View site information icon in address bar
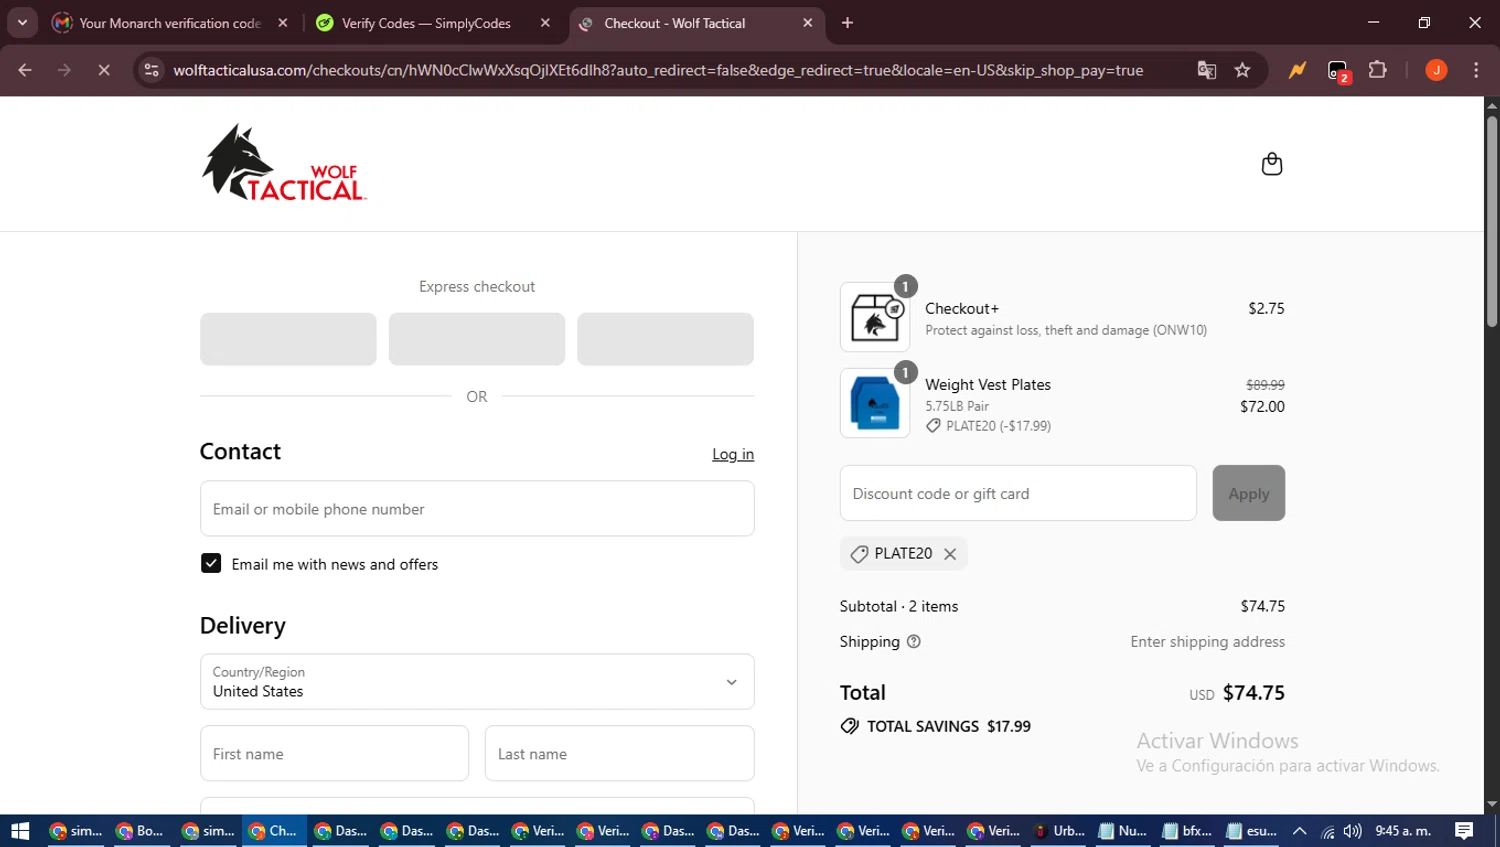The height and width of the screenshot is (847, 1500). pos(151,70)
